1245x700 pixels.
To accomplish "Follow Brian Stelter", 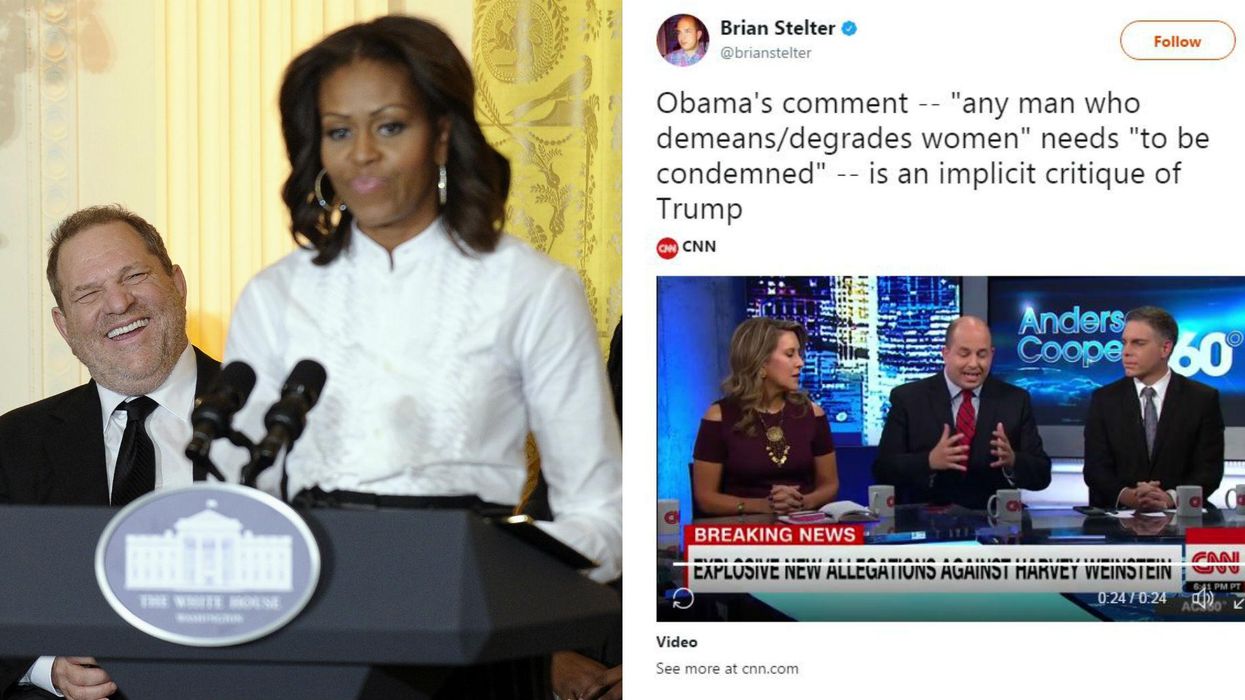I will pos(1177,41).
